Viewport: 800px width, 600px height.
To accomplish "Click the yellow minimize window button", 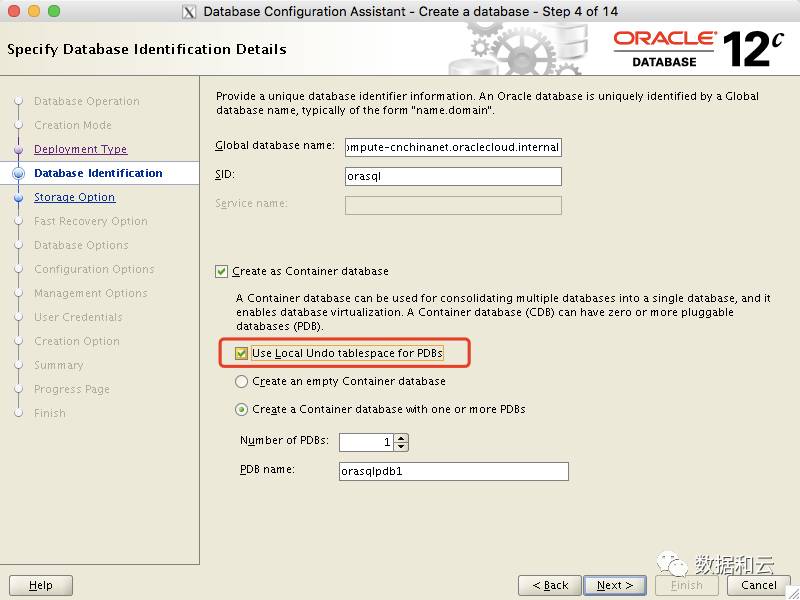I will click(x=34, y=11).
